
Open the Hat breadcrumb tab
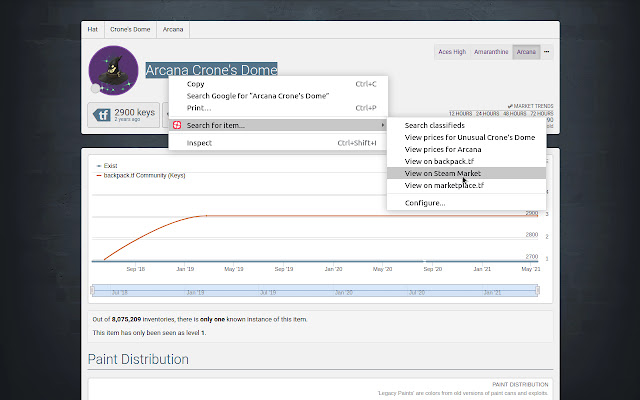[93, 29]
